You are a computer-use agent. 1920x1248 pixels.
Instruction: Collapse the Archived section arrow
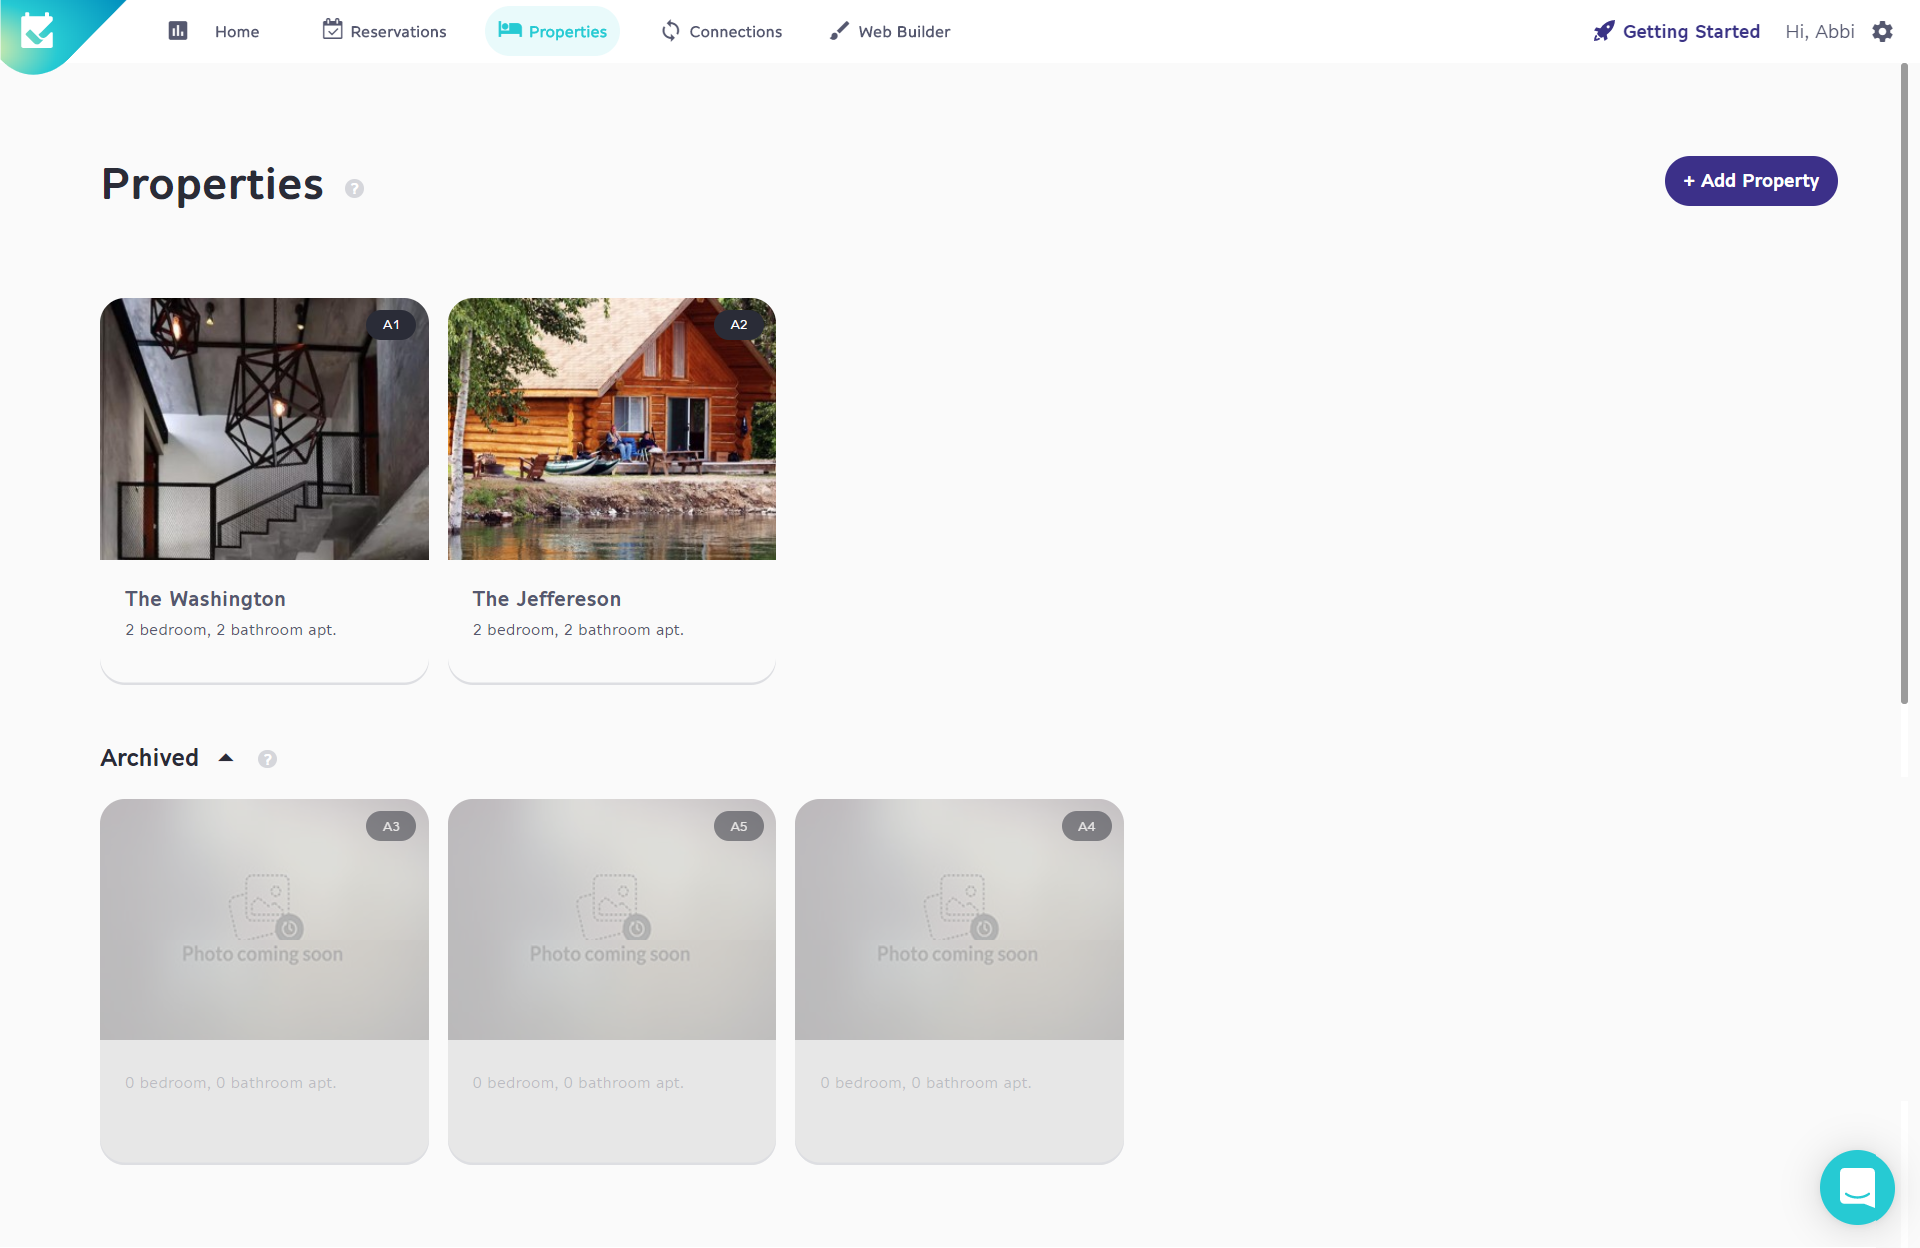click(x=226, y=758)
